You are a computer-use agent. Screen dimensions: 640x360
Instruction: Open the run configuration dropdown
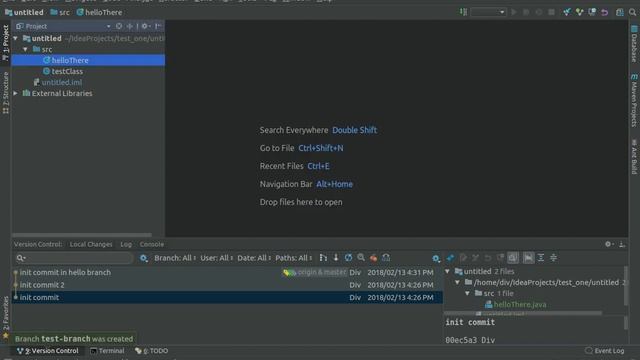click(489, 12)
